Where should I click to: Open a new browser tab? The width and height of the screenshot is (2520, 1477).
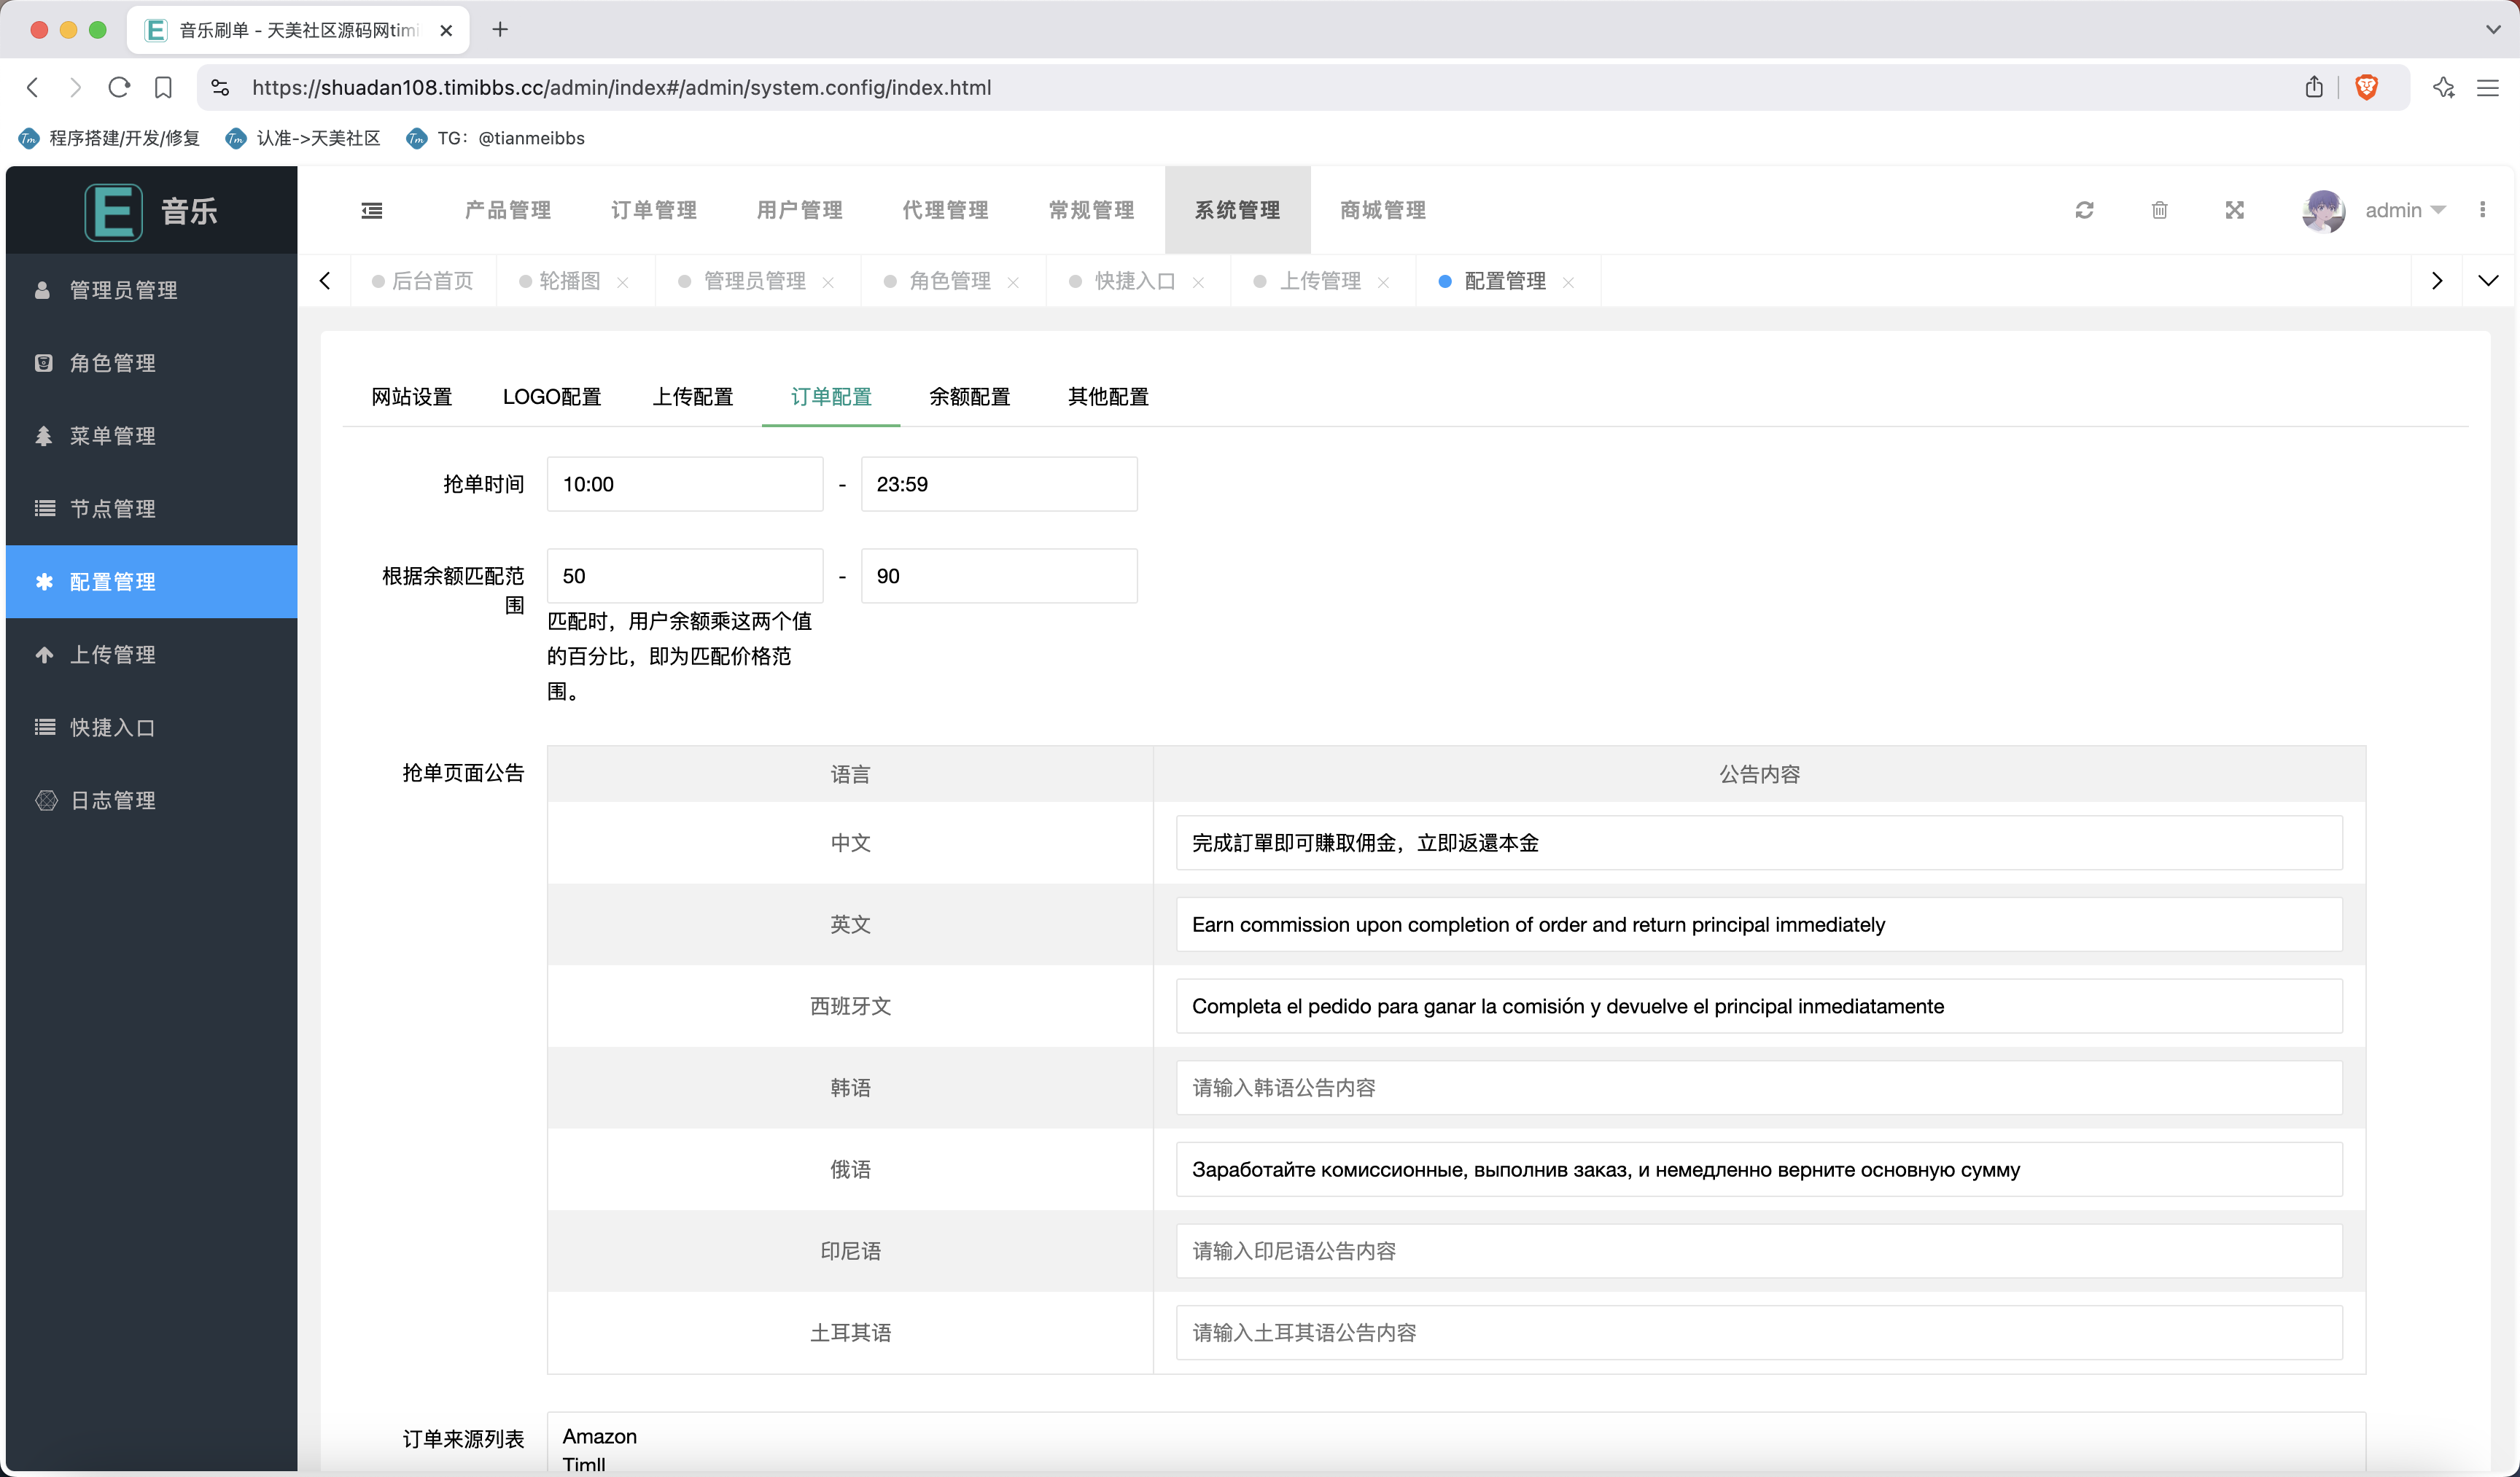[x=500, y=30]
